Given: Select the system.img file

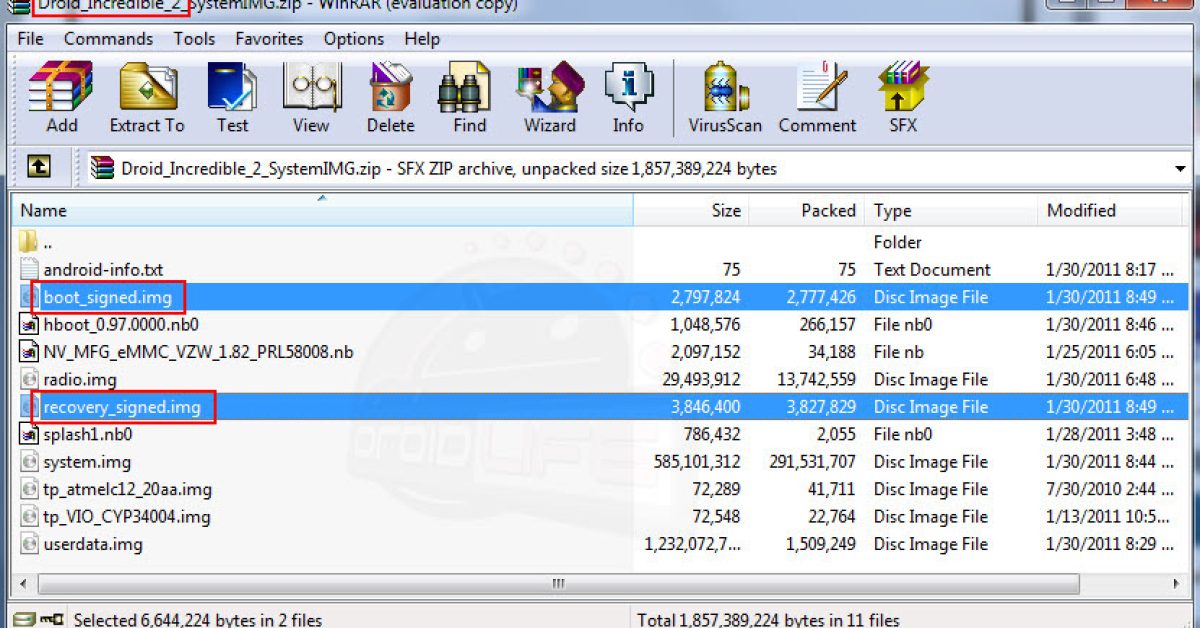Looking at the screenshot, I should (x=87, y=462).
